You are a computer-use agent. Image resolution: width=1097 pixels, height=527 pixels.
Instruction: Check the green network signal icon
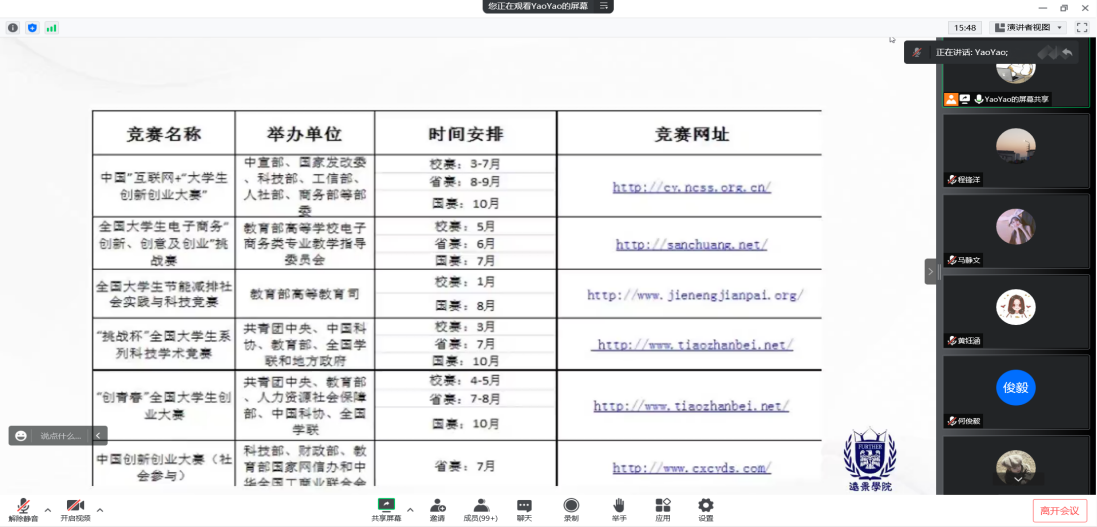click(51, 28)
